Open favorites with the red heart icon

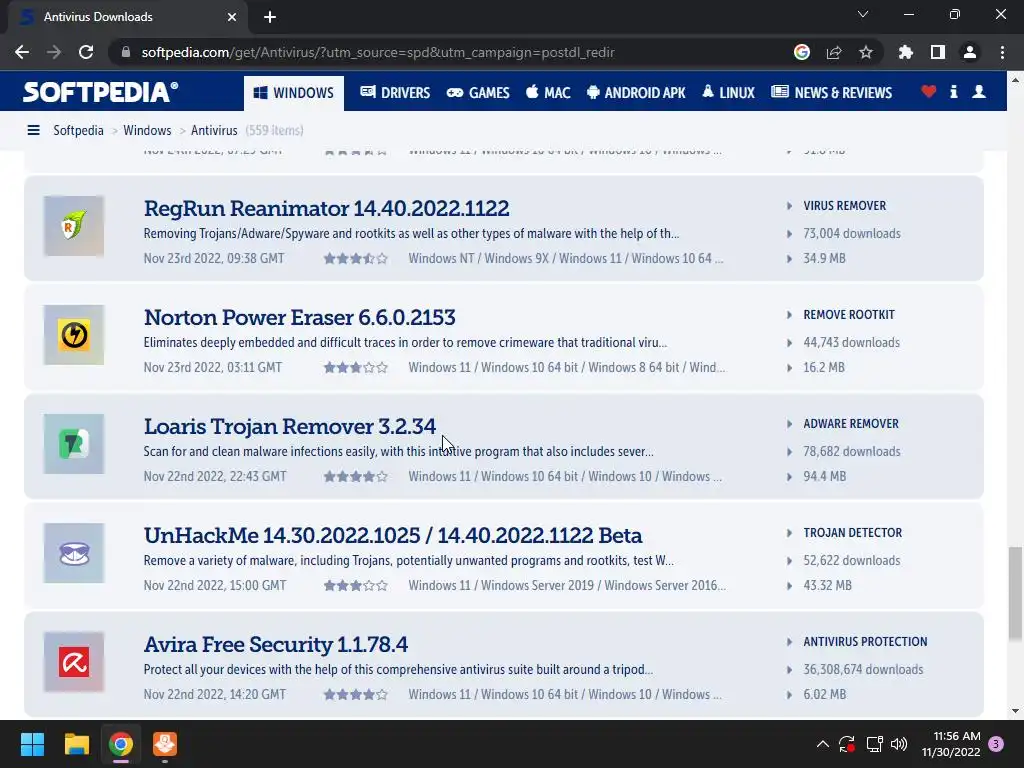point(929,91)
